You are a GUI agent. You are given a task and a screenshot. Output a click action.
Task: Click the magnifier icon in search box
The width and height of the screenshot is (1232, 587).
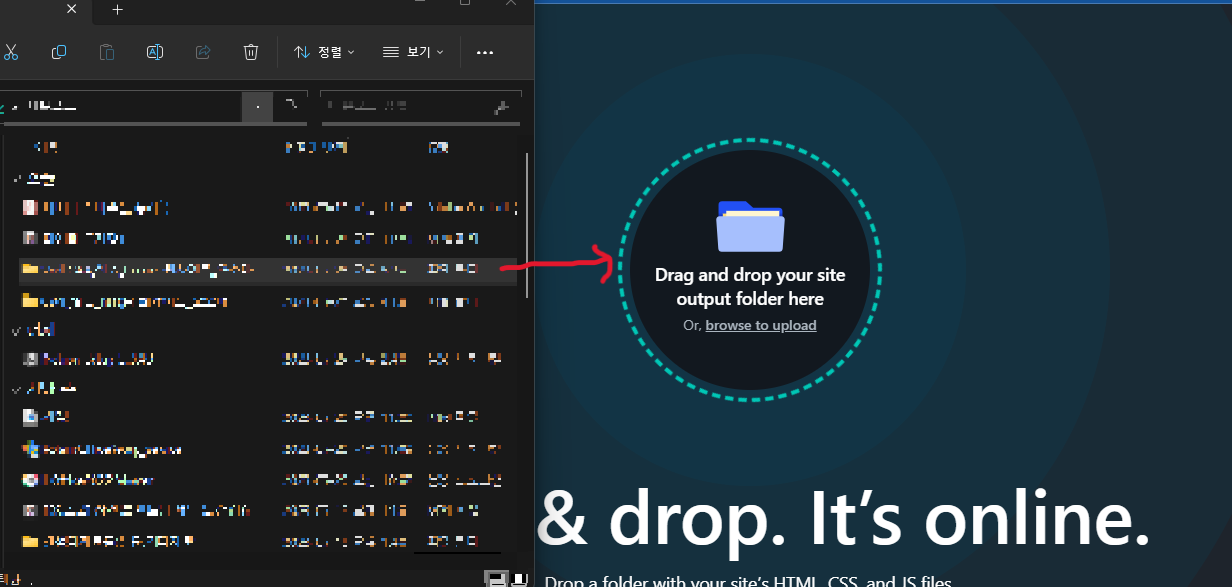point(501,106)
